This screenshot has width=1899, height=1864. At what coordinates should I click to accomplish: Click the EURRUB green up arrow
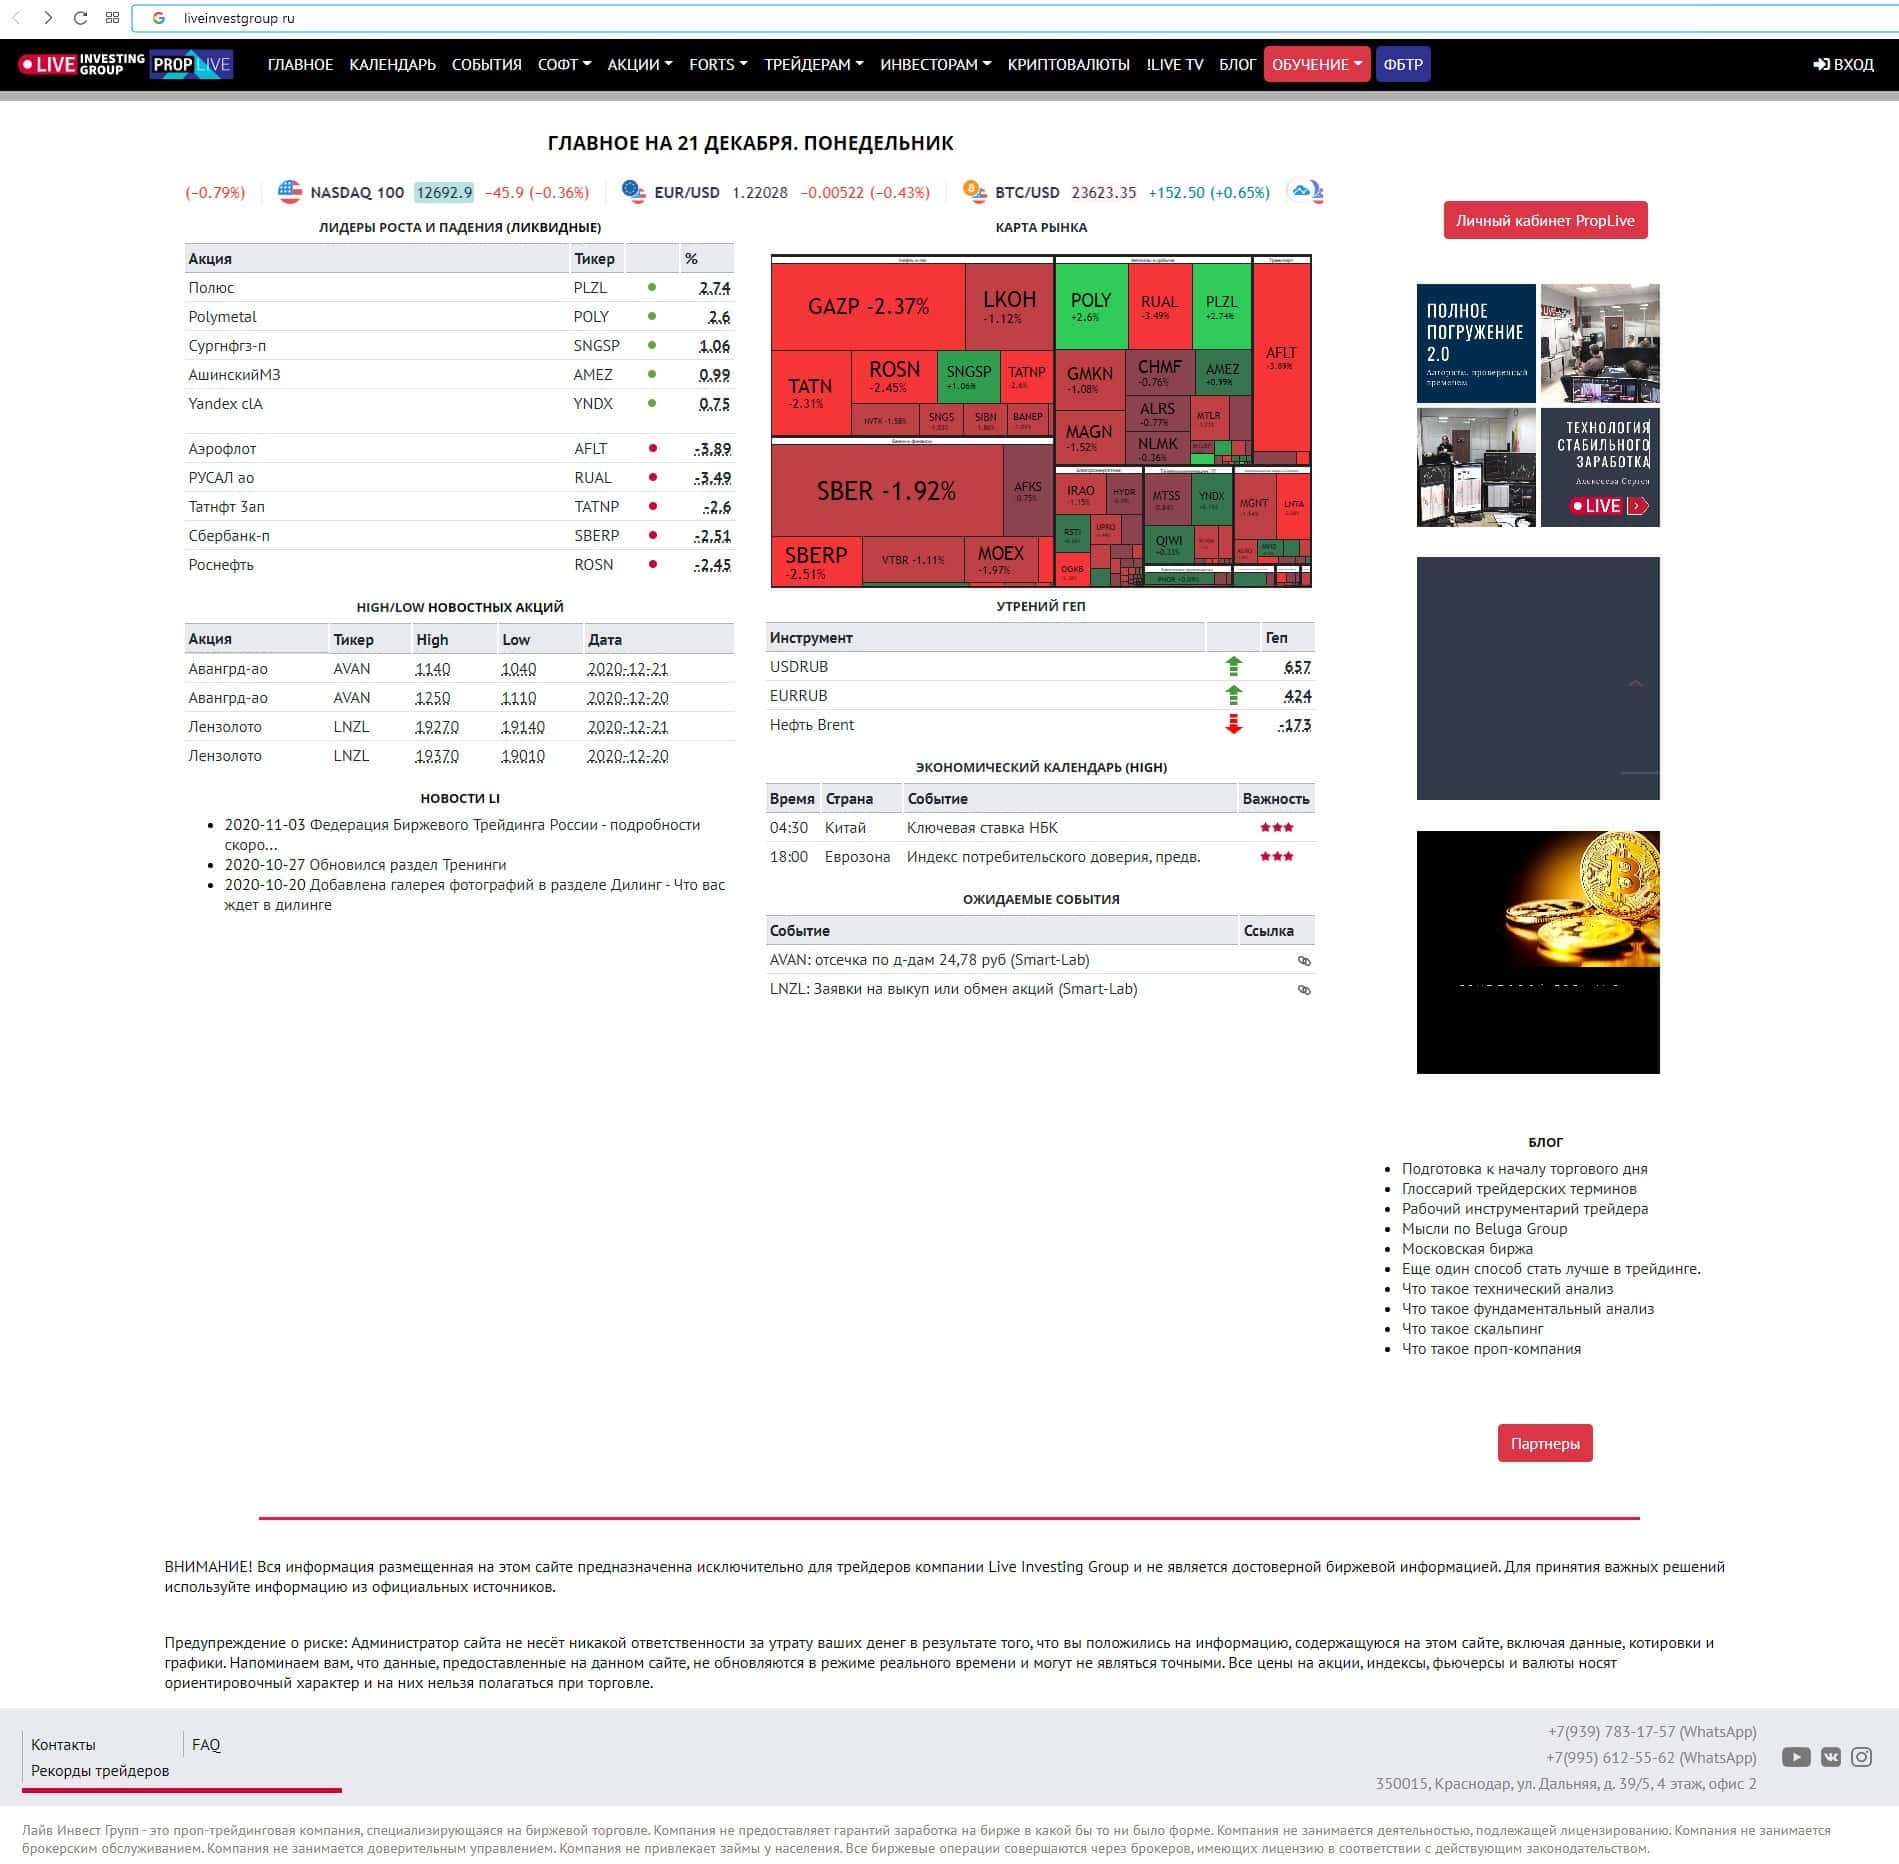(1234, 695)
